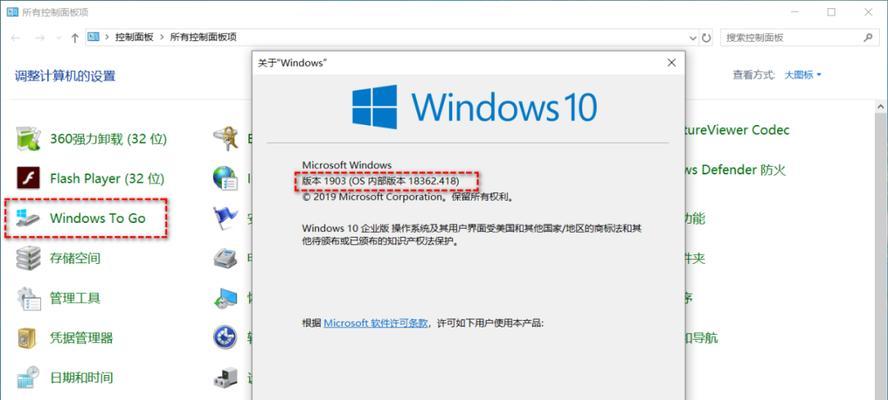Click the refresh icon beside the address bar
888x400 pixels.
click(x=706, y=38)
